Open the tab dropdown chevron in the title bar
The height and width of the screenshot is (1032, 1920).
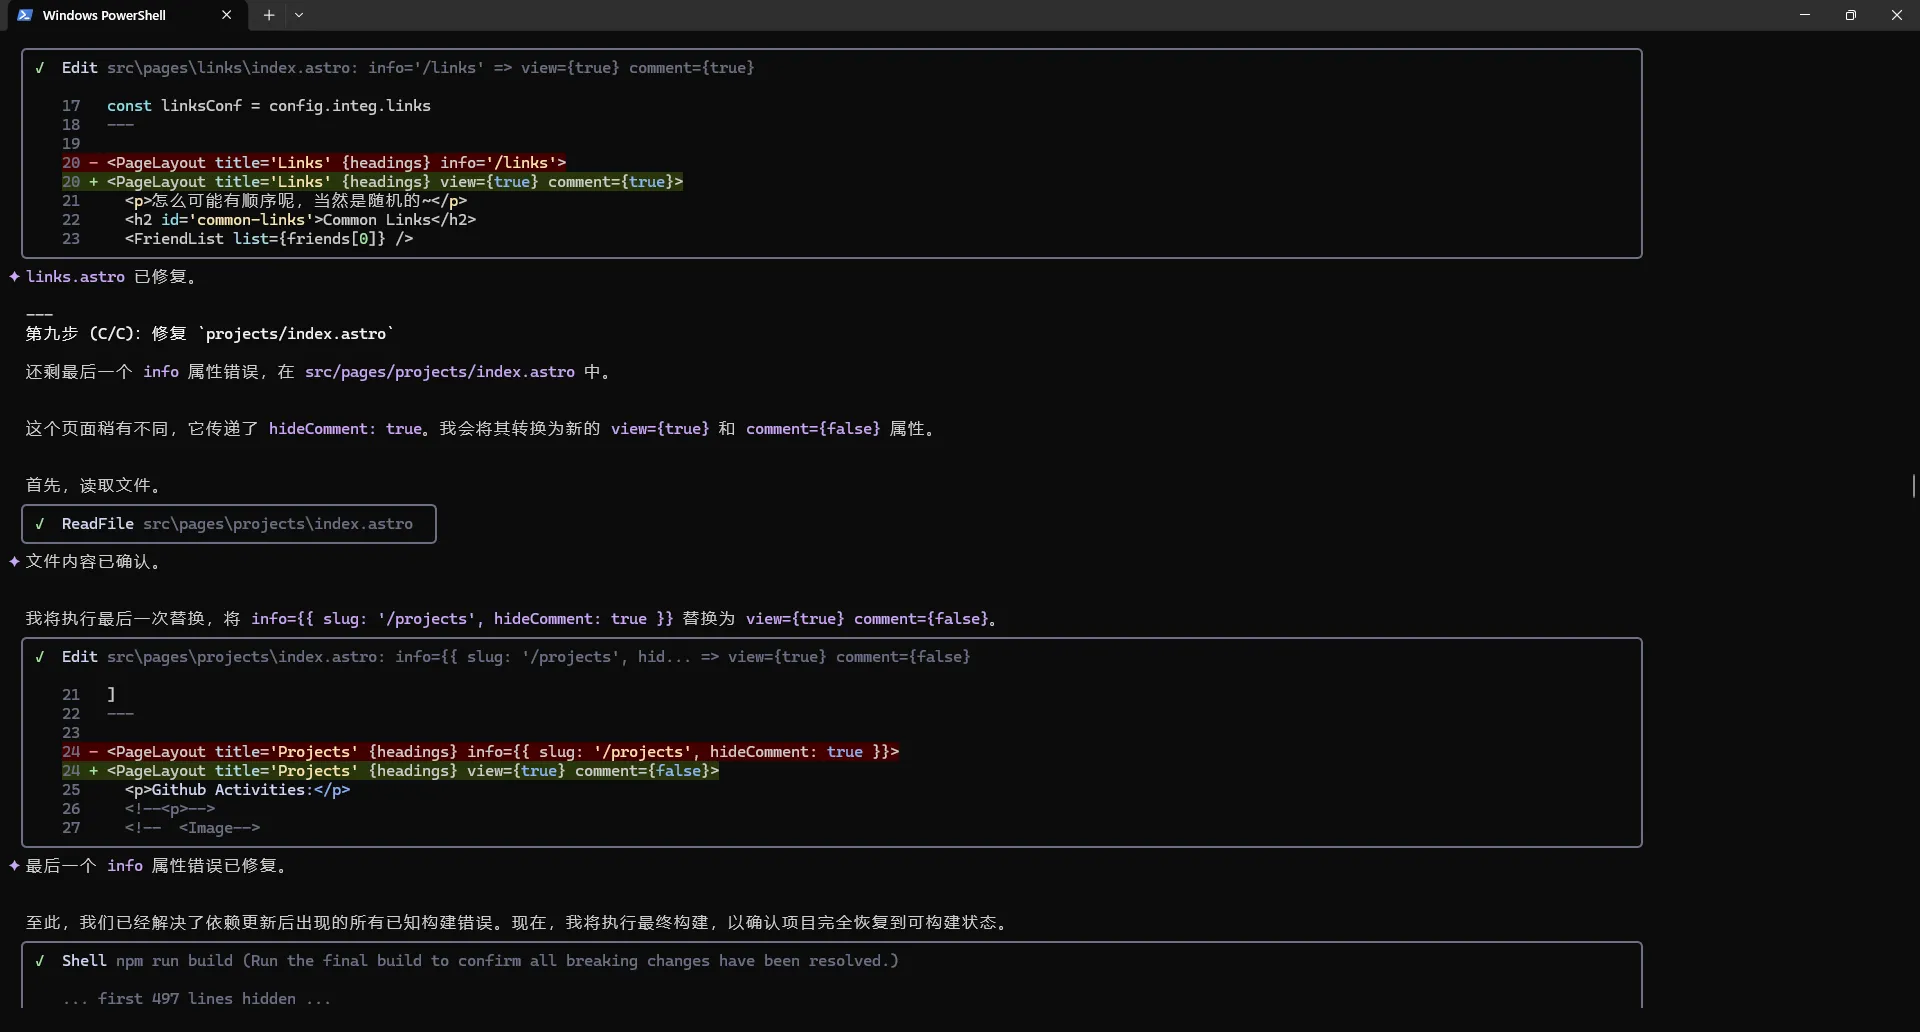(x=300, y=15)
